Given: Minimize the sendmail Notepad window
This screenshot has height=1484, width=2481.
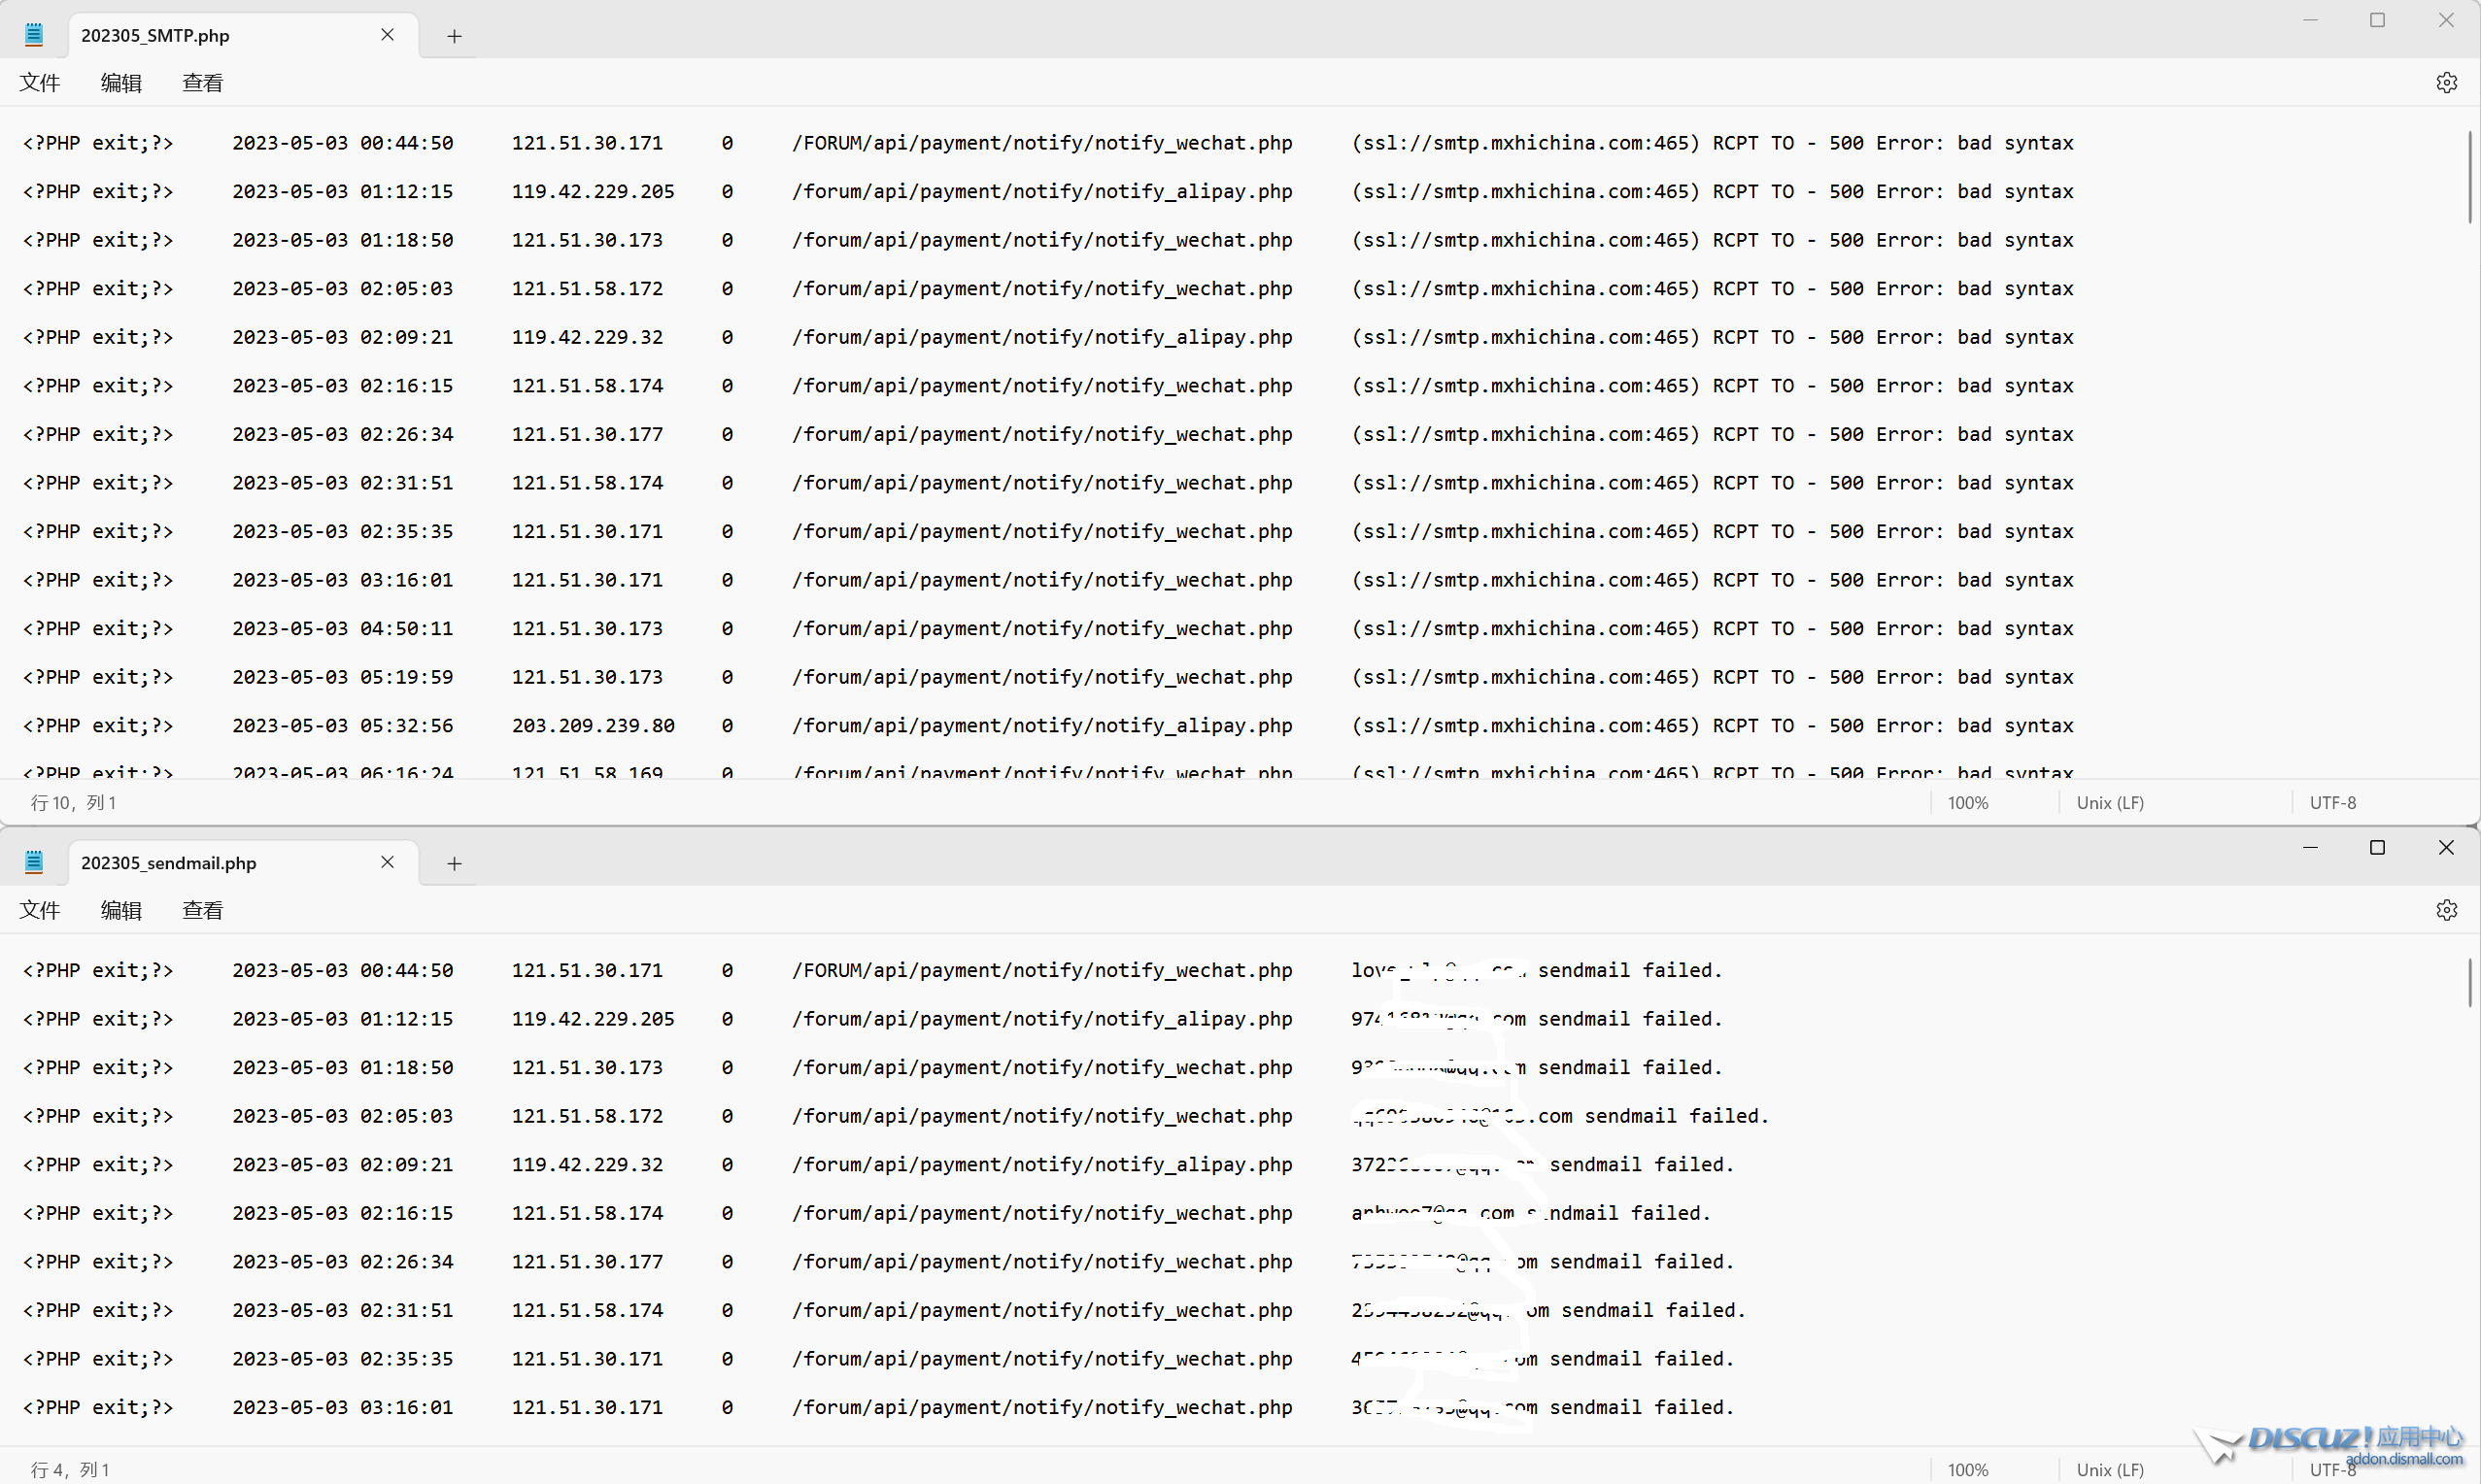Looking at the screenshot, I should pyautogui.click(x=2310, y=848).
